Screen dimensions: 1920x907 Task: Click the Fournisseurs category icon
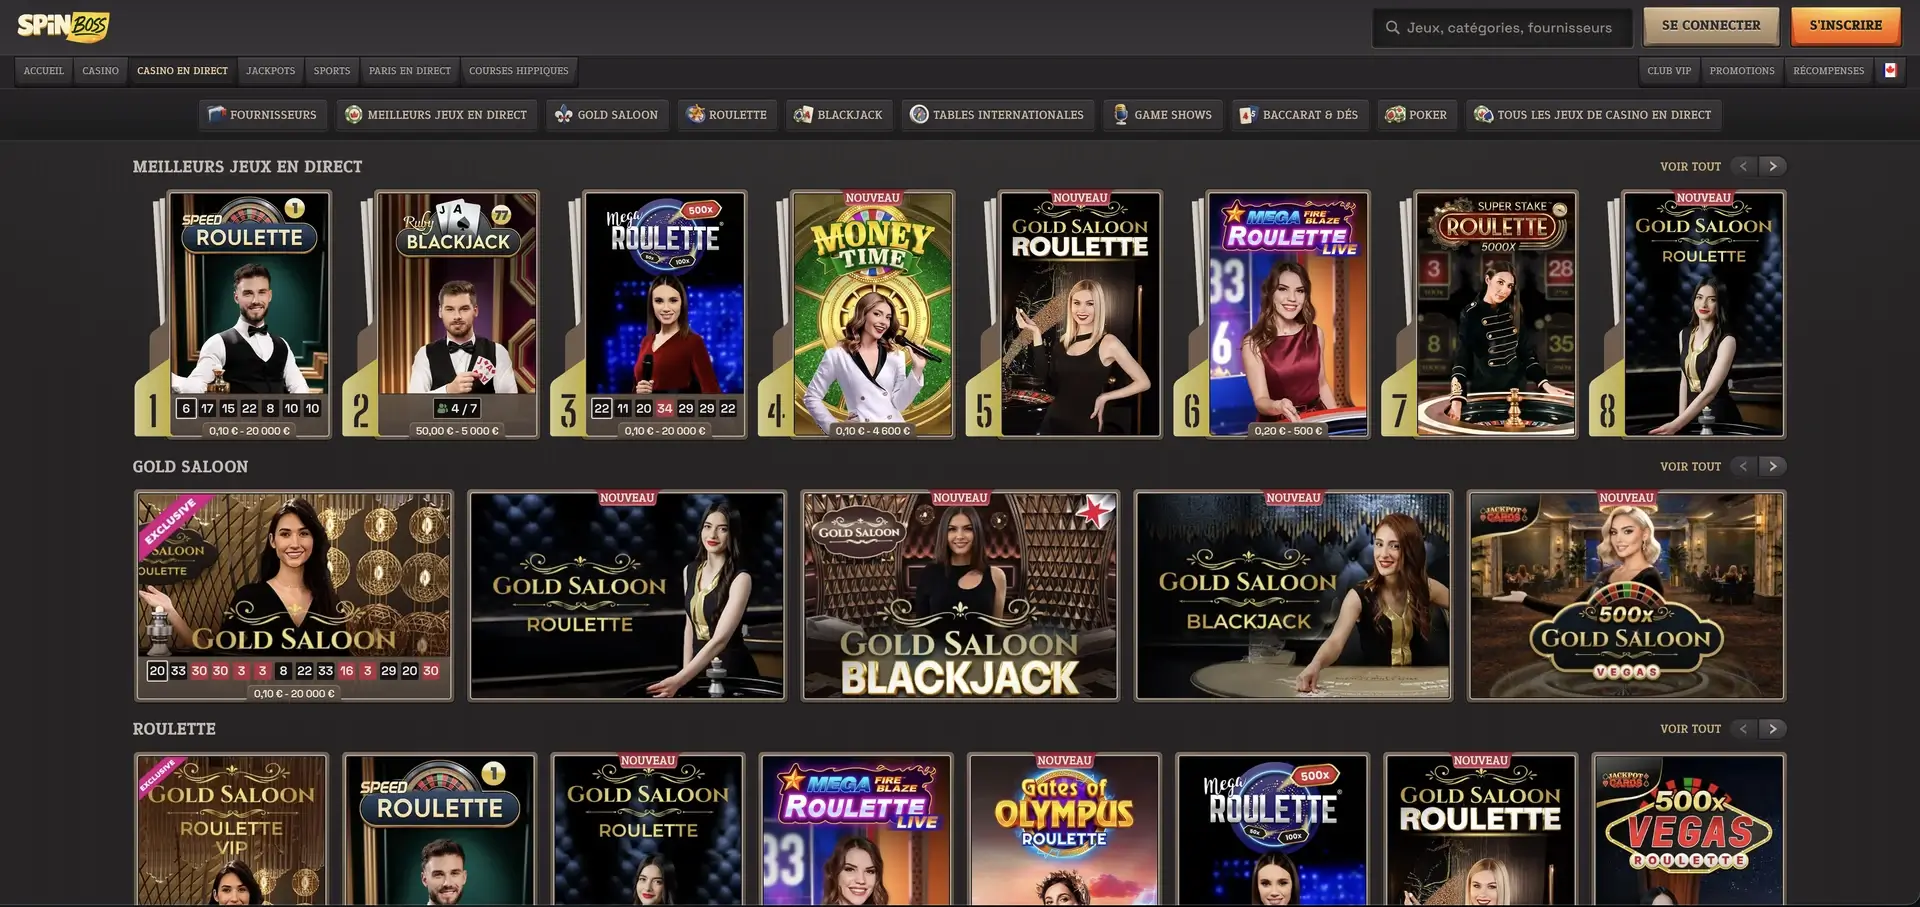click(x=217, y=115)
